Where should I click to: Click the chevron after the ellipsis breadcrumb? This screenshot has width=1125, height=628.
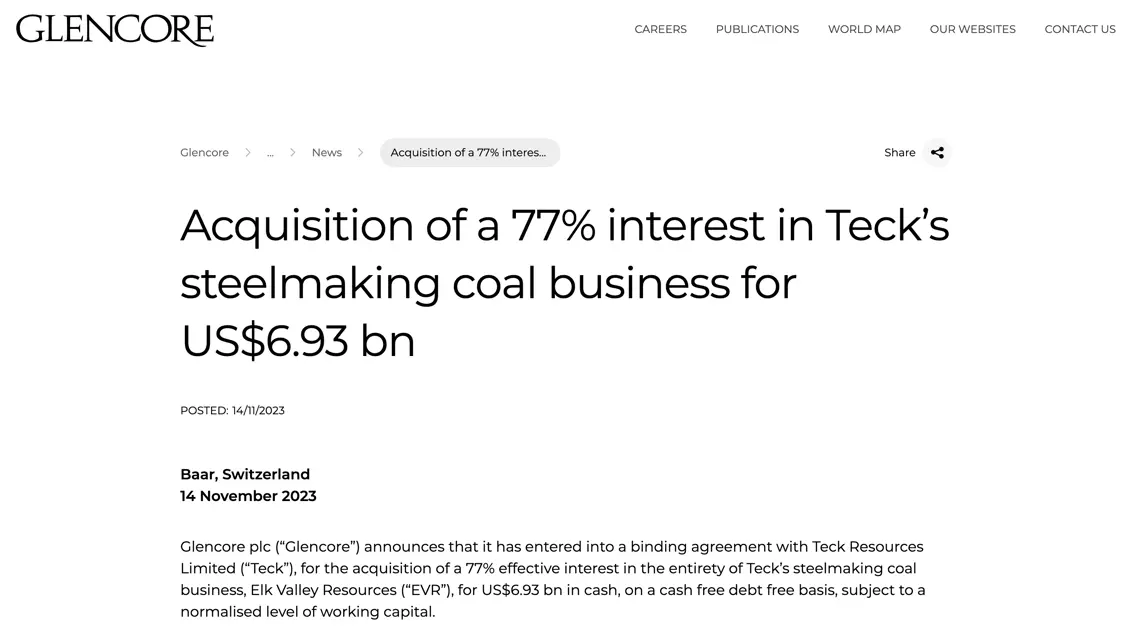click(293, 152)
